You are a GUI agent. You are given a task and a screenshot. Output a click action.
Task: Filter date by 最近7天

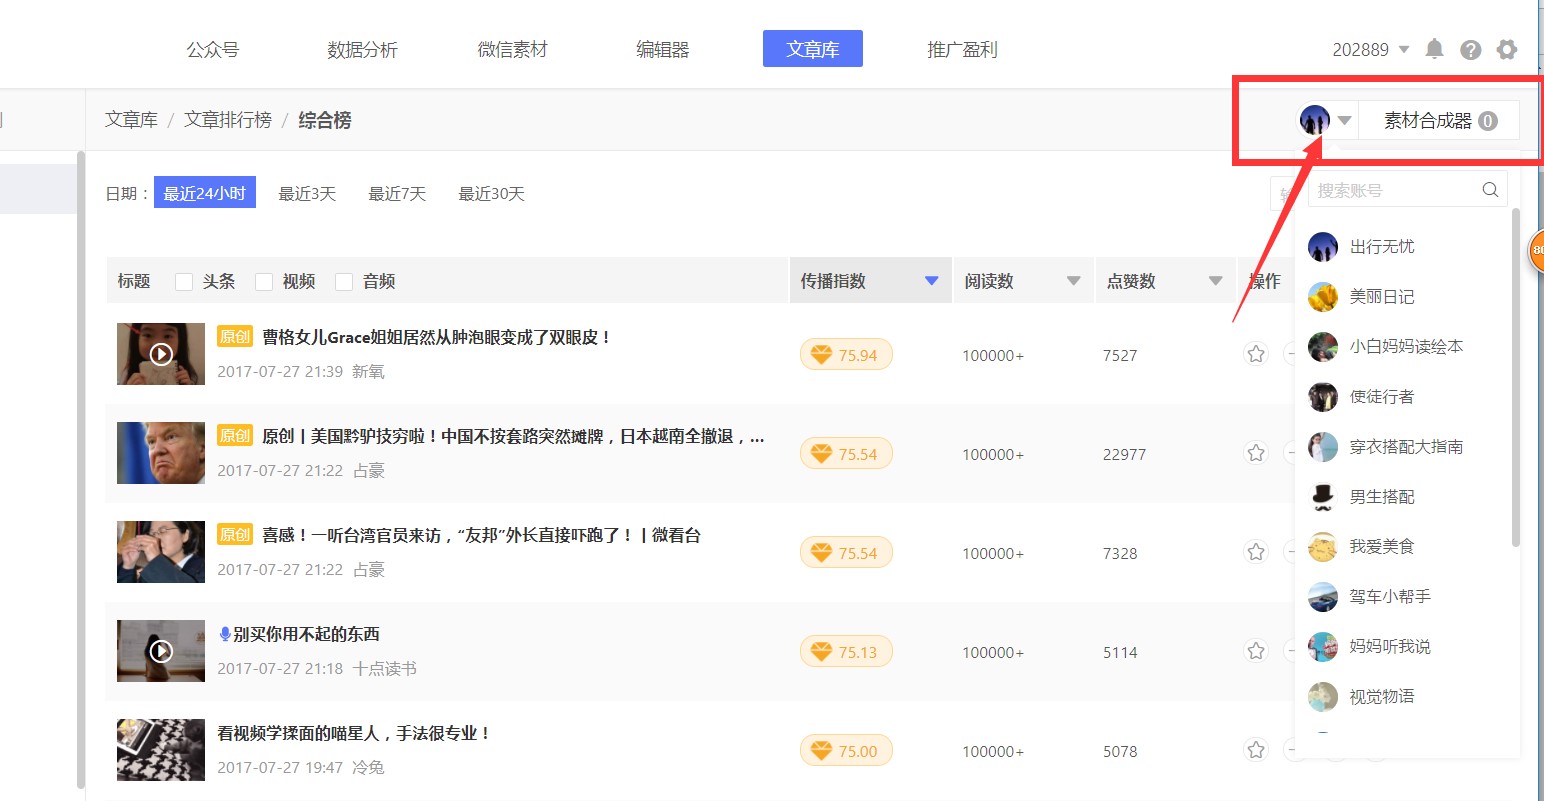click(397, 194)
